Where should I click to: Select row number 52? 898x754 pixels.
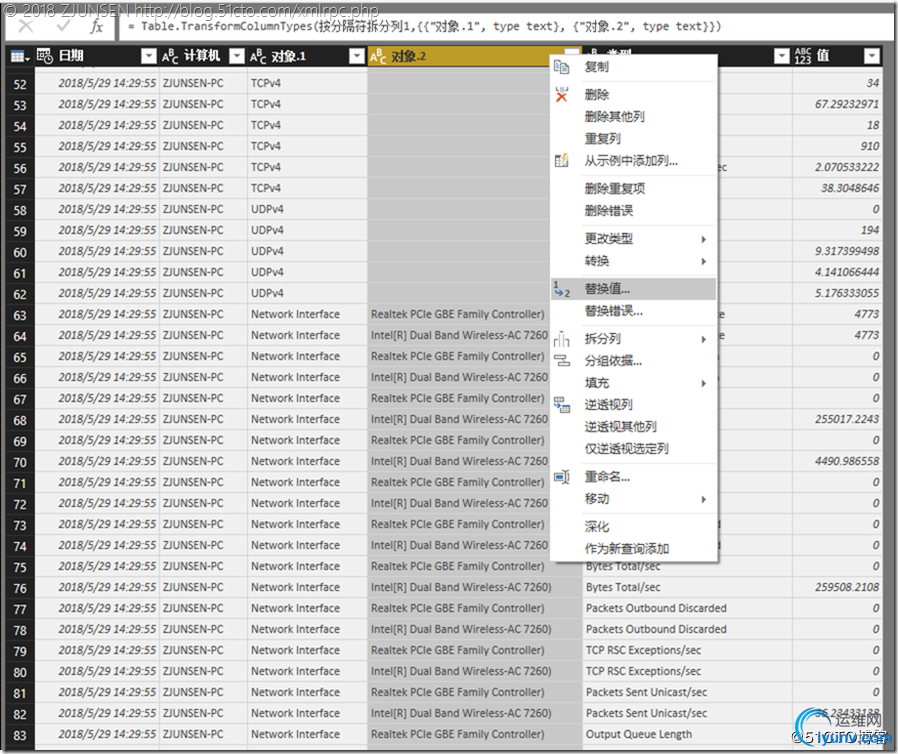click(20, 84)
